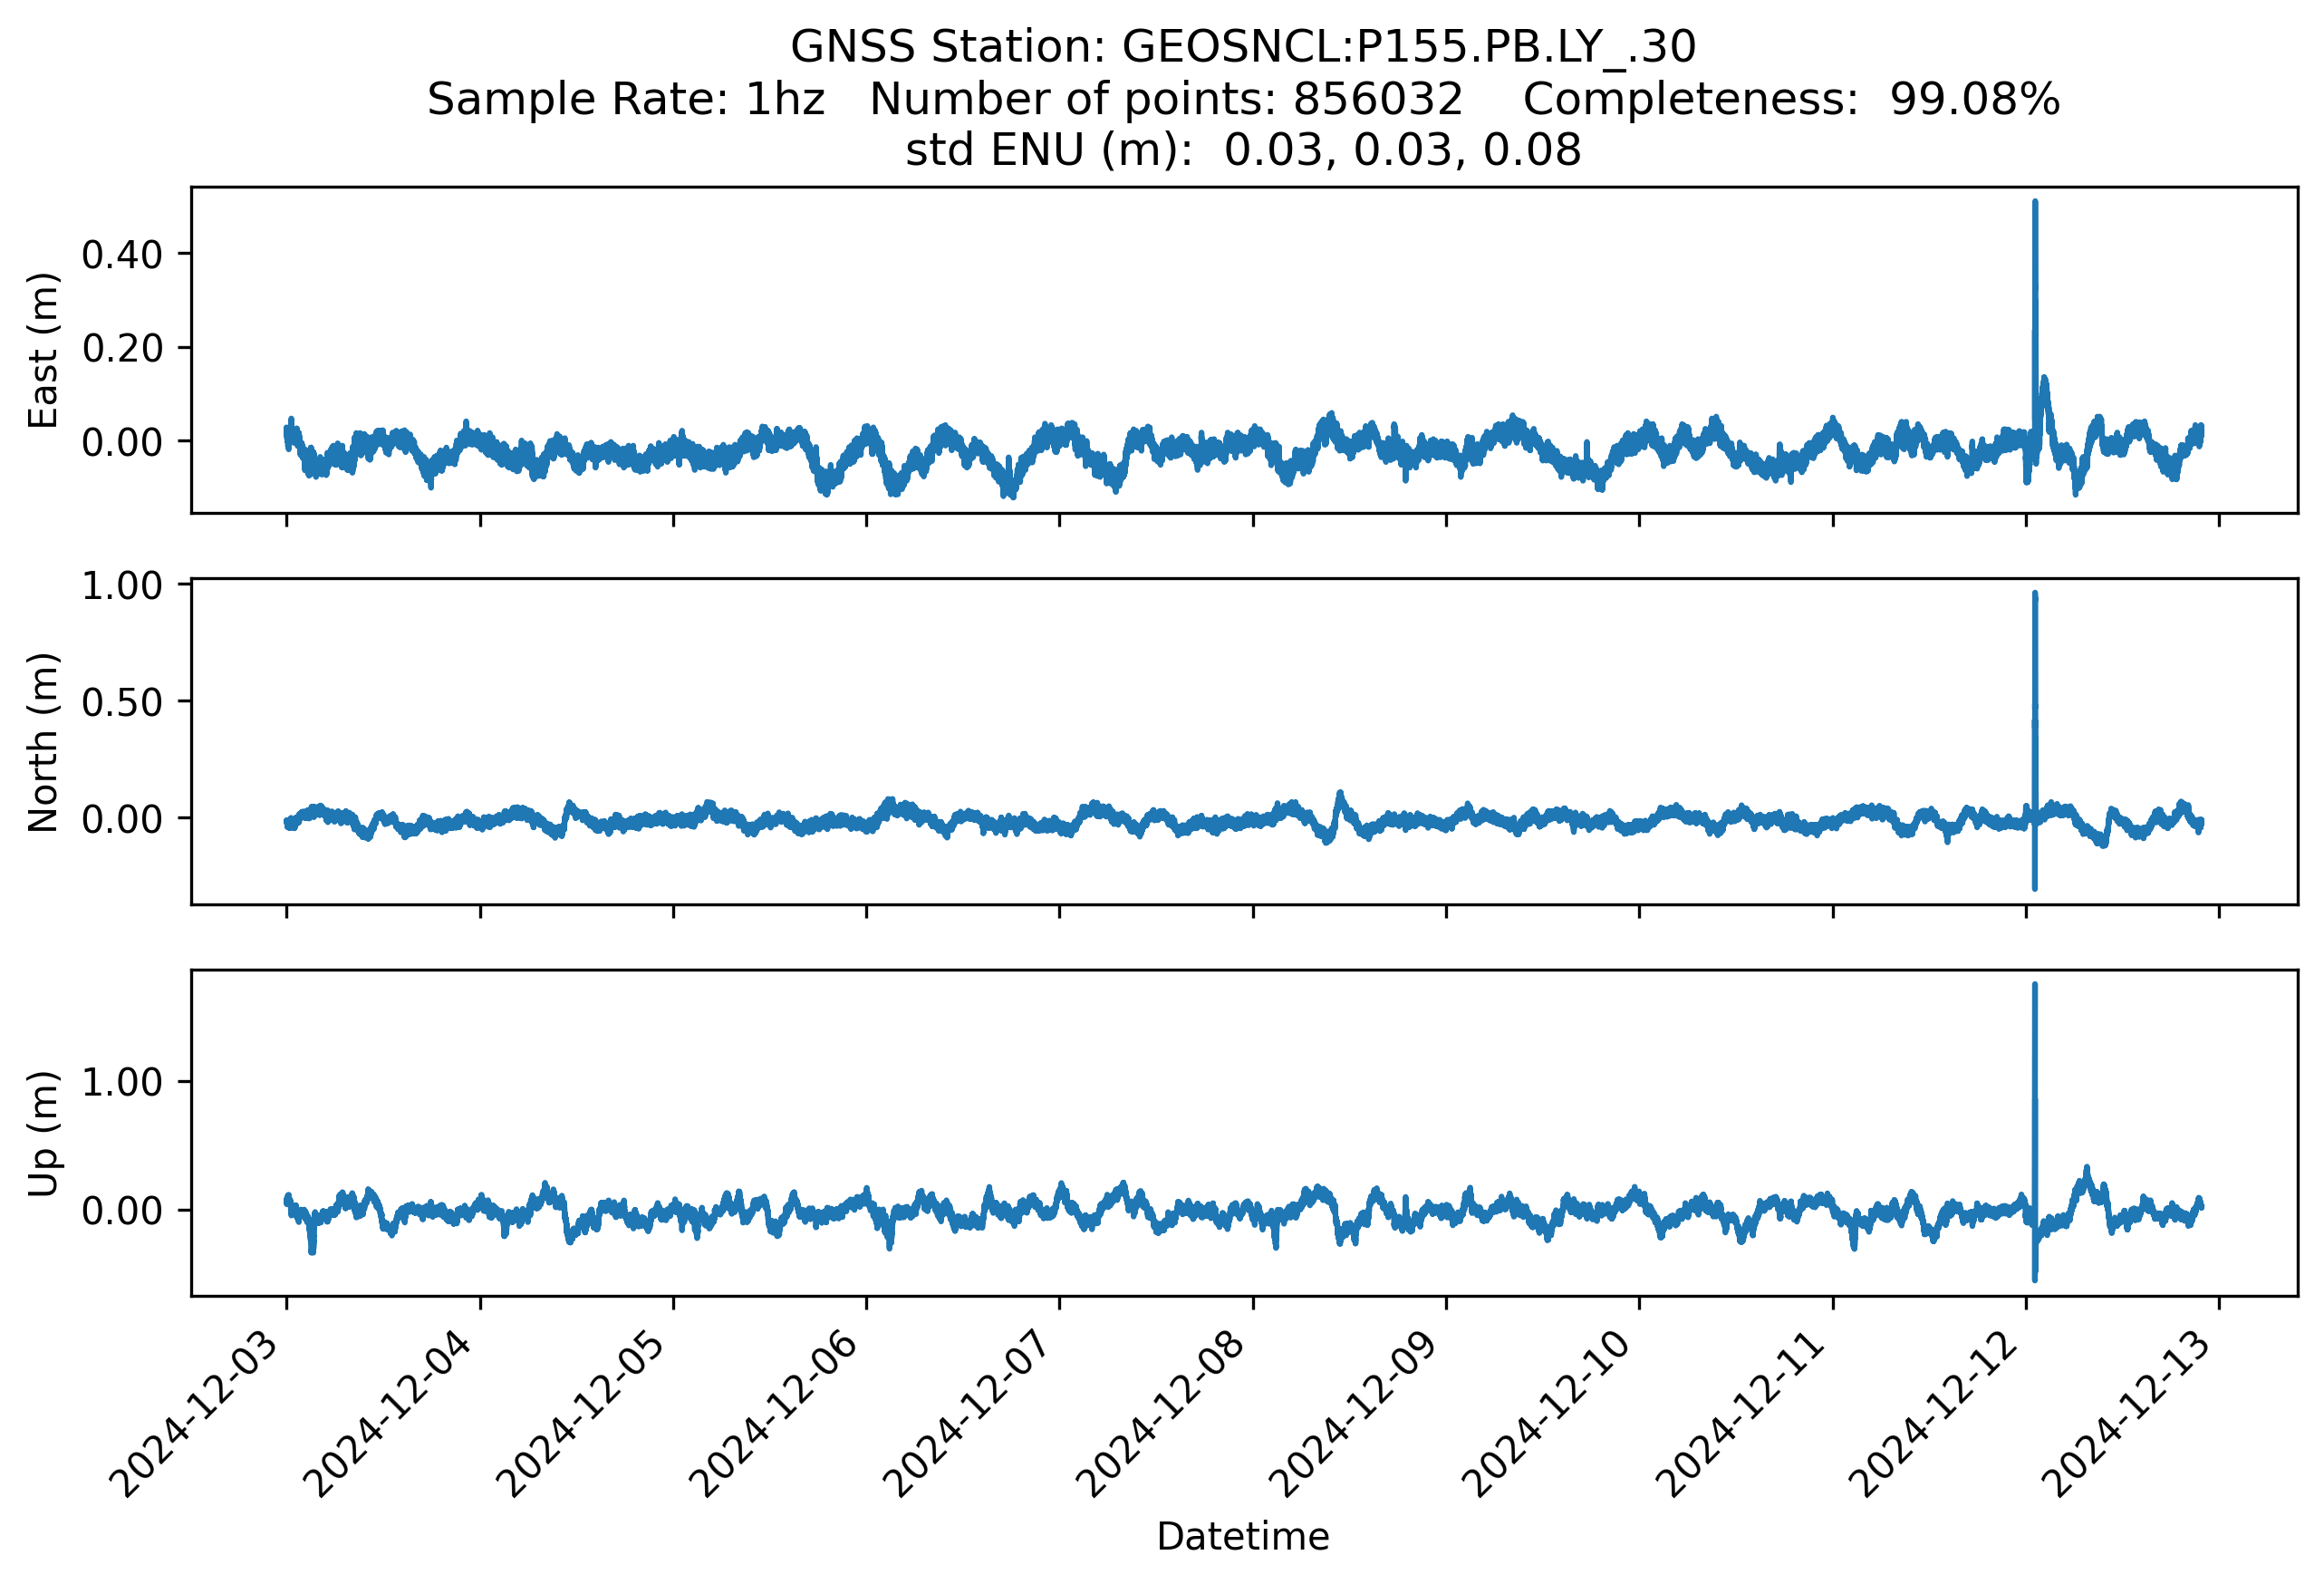Screen dimensions: 2324x1584
Task: Click the East panel spike peak
Action: coord(2034,205)
